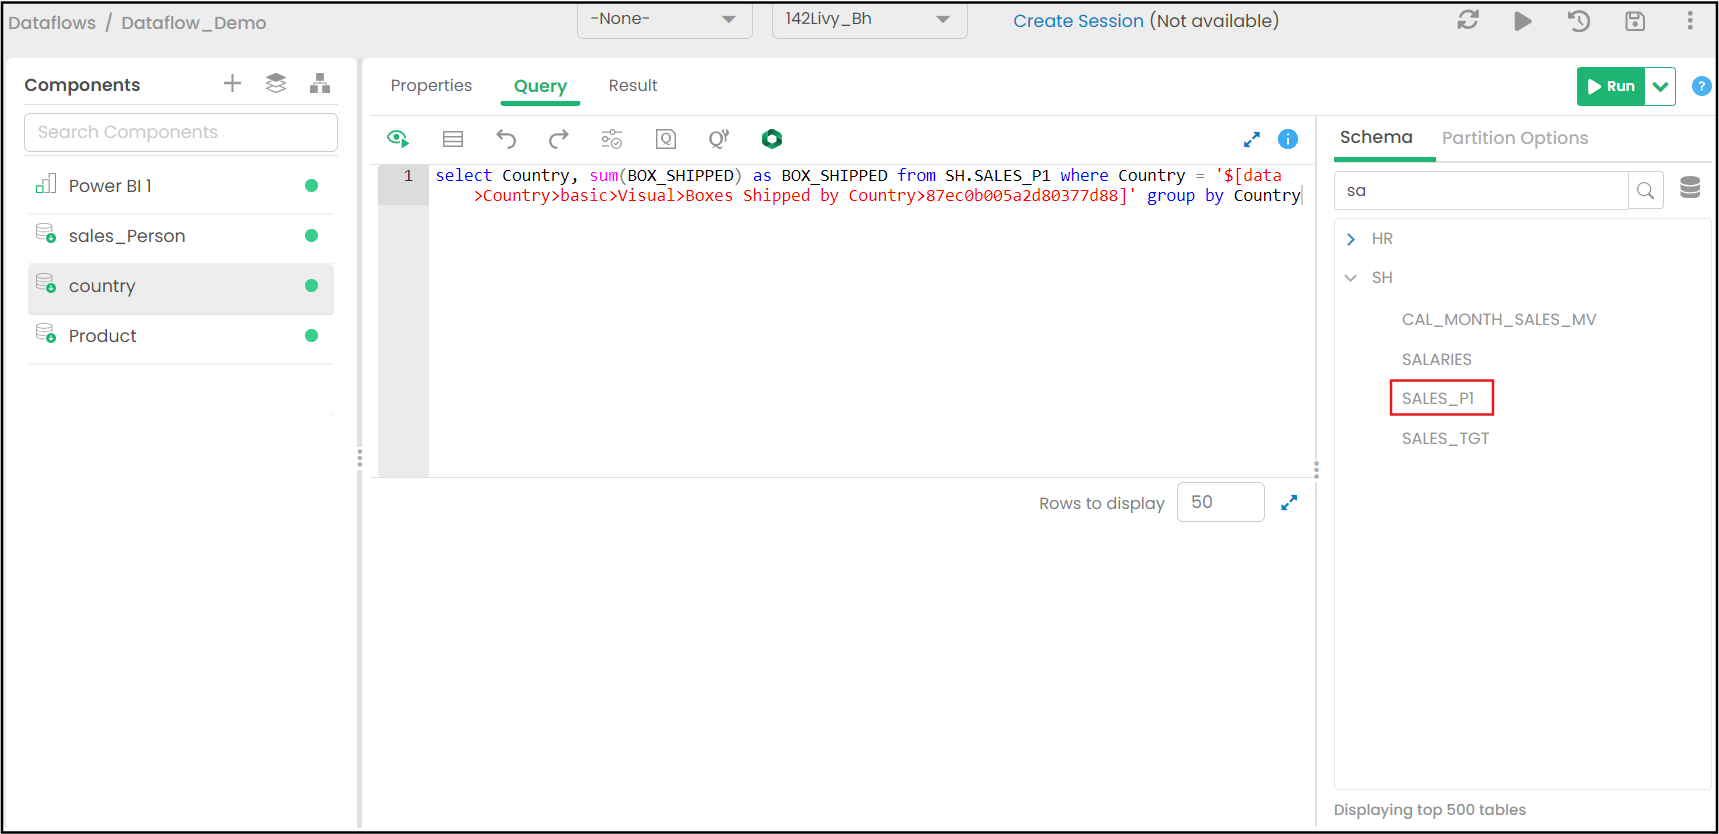Click the schema search magnifier icon
The image size is (1719, 834).
[1646, 191]
